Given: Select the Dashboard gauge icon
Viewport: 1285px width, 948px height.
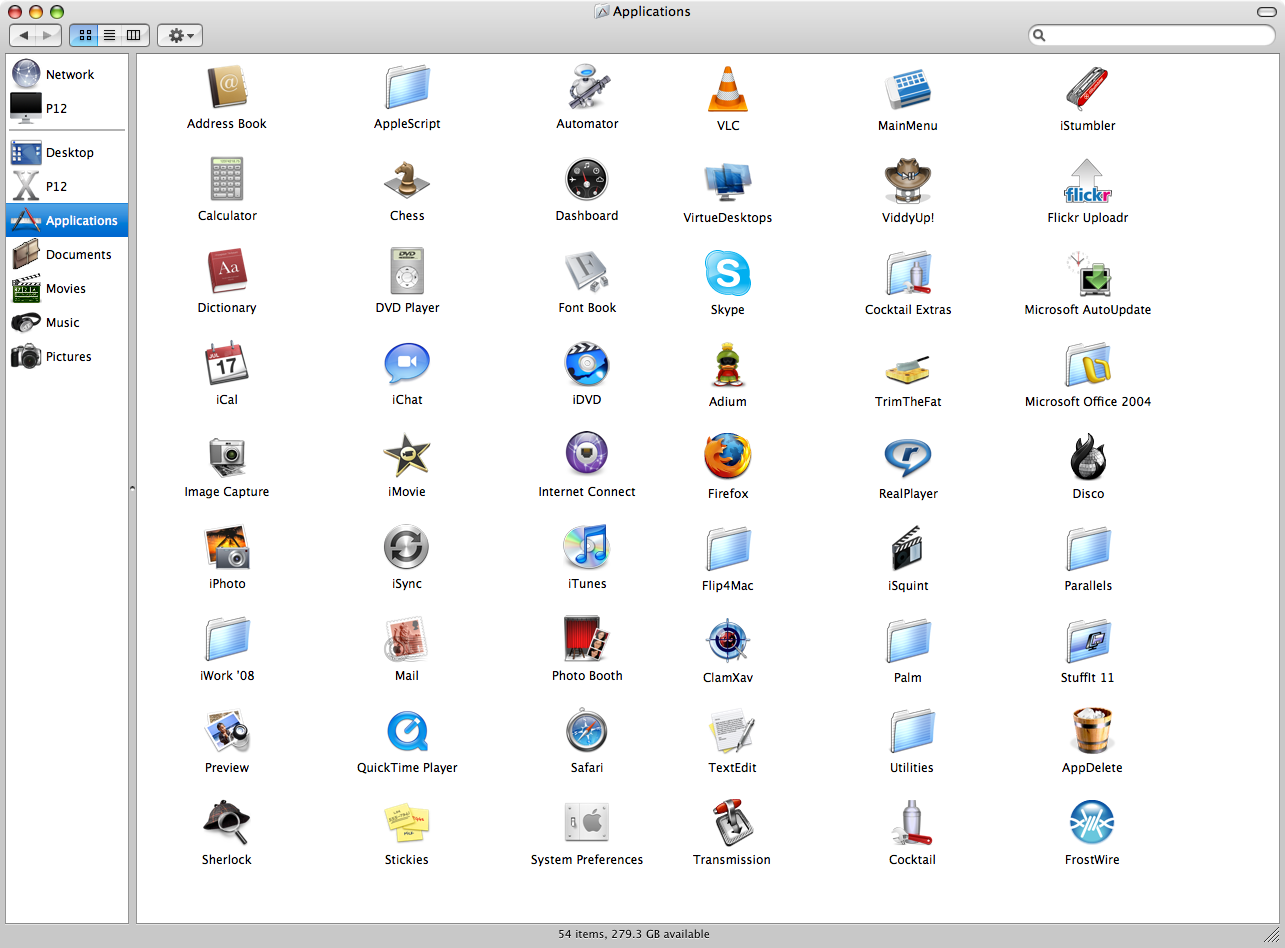Looking at the screenshot, I should [x=587, y=180].
